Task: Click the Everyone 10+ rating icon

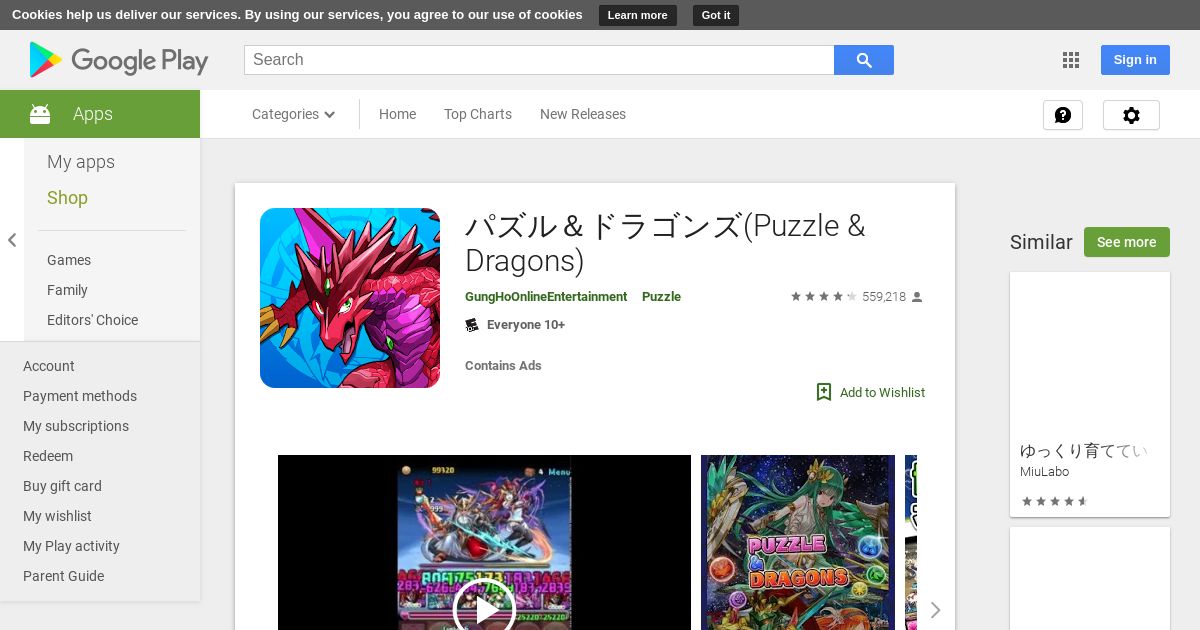Action: point(472,325)
